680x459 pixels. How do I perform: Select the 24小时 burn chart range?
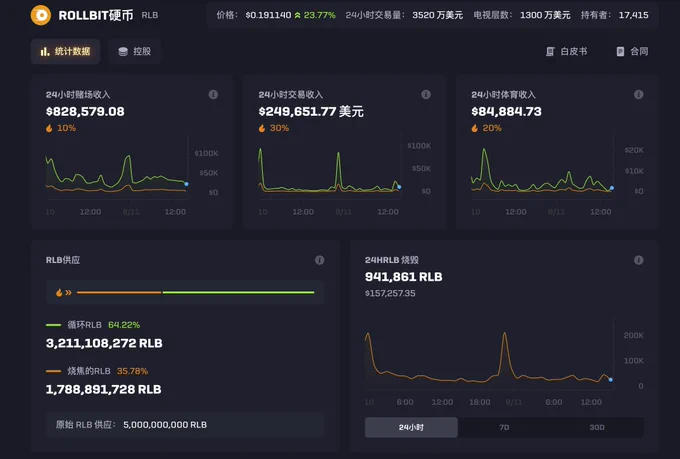click(411, 427)
